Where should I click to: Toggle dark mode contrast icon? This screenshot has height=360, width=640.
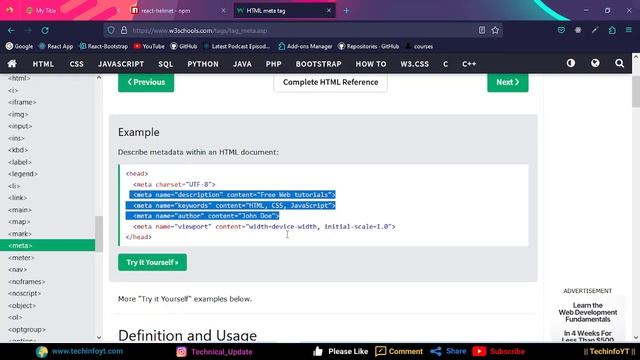coord(571,63)
